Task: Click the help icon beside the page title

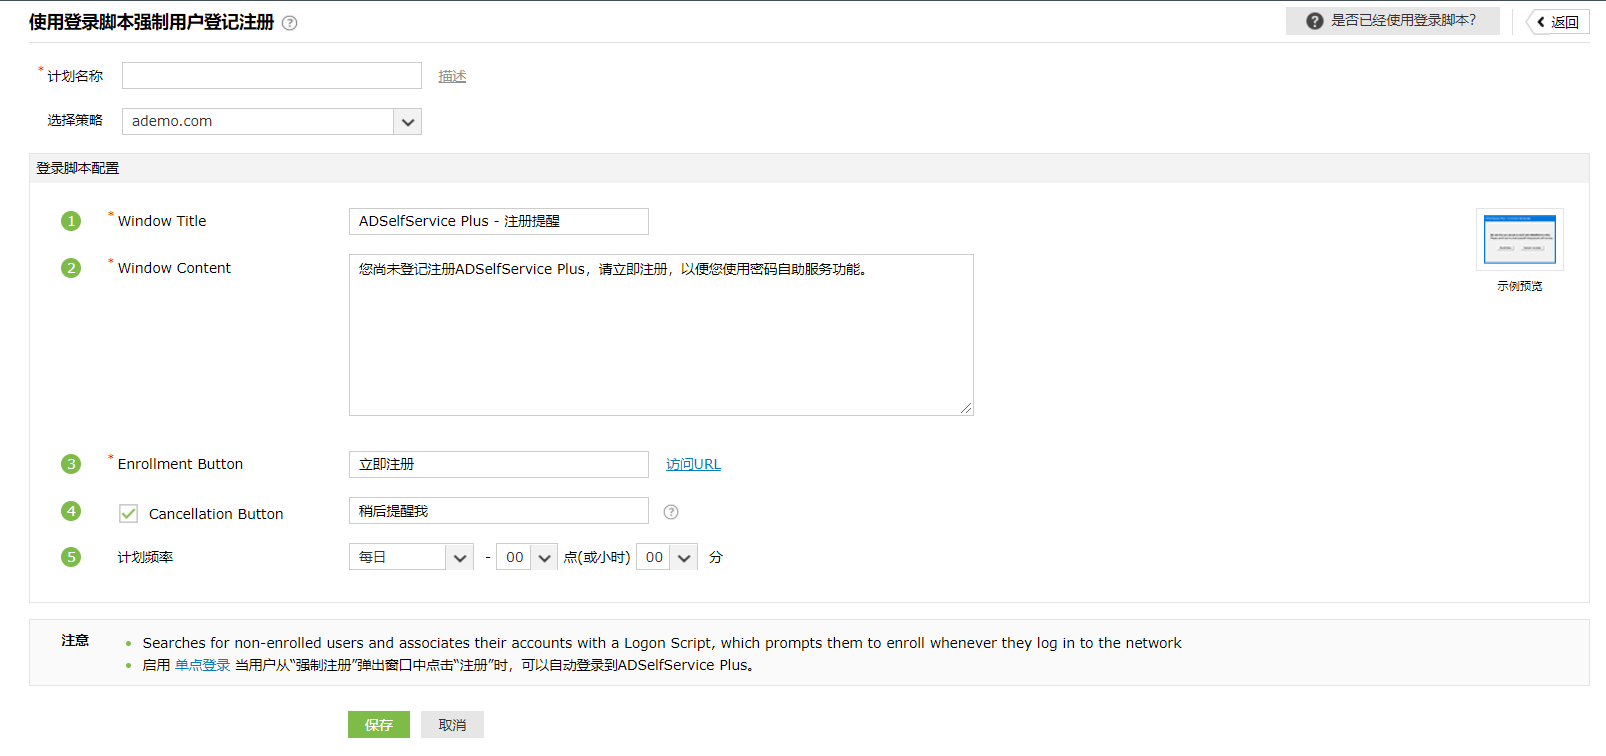Action: (x=289, y=23)
